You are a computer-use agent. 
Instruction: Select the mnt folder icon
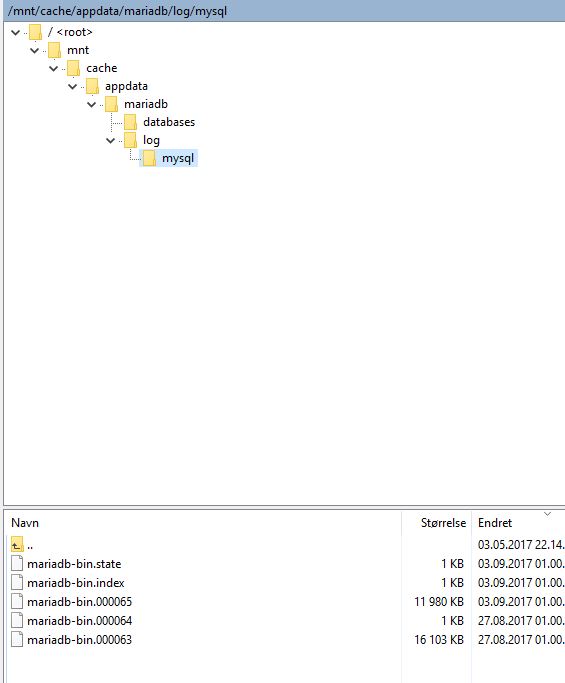click(54, 50)
